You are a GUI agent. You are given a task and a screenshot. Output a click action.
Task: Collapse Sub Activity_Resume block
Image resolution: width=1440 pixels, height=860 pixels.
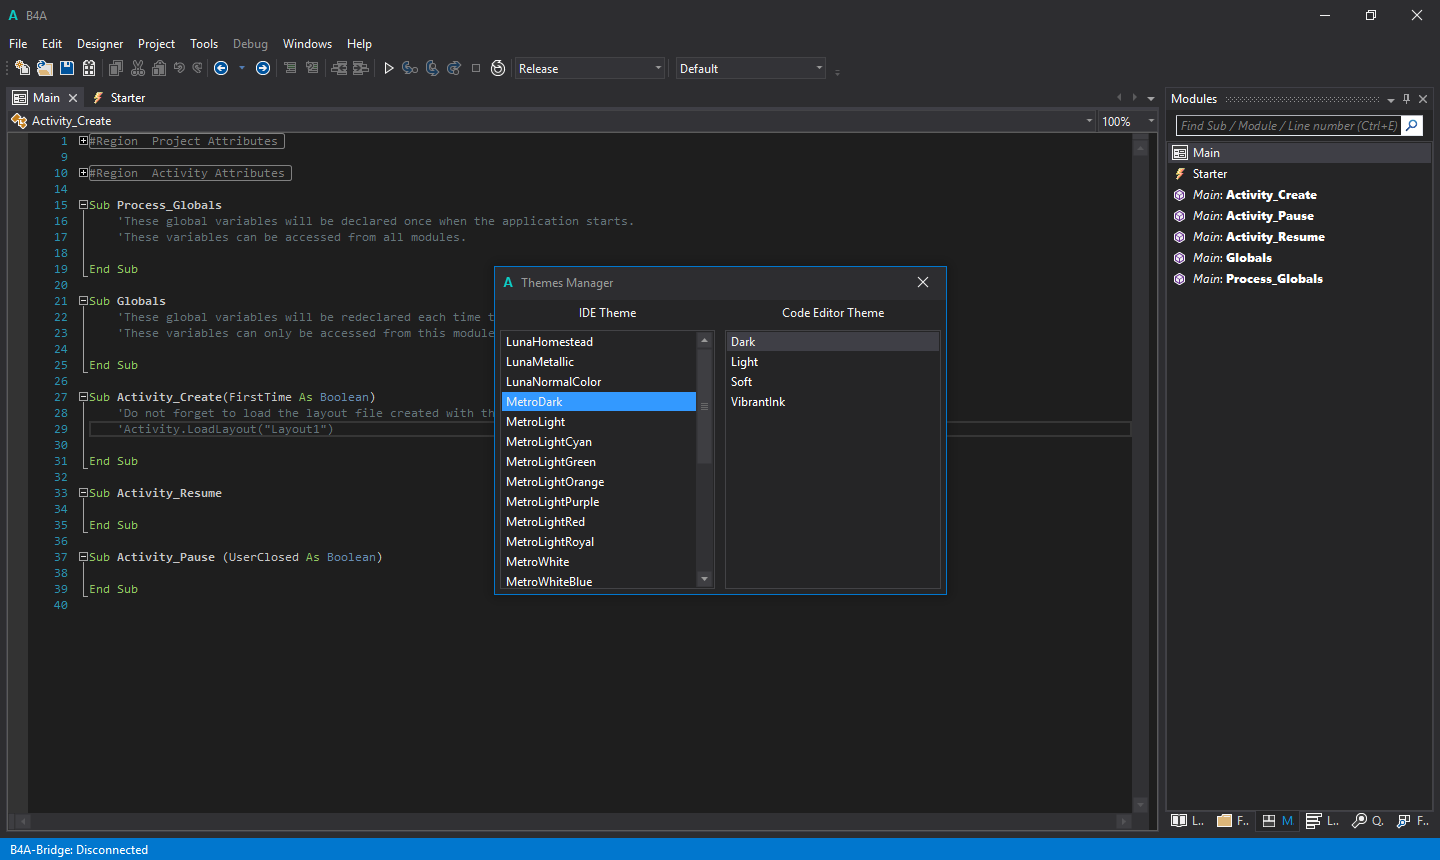click(x=83, y=493)
